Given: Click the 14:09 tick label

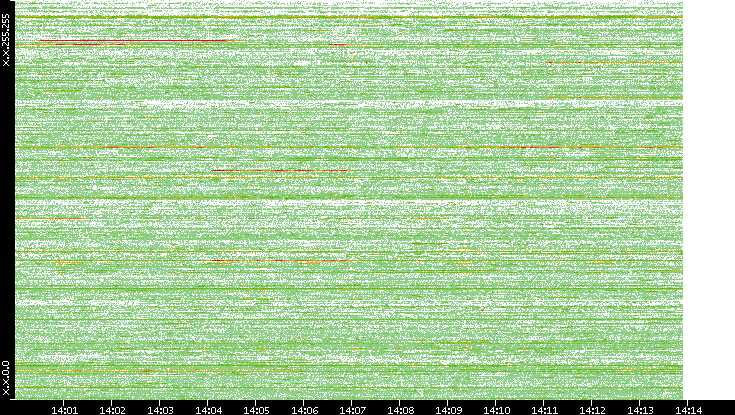Looking at the screenshot, I should [x=448, y=410].
